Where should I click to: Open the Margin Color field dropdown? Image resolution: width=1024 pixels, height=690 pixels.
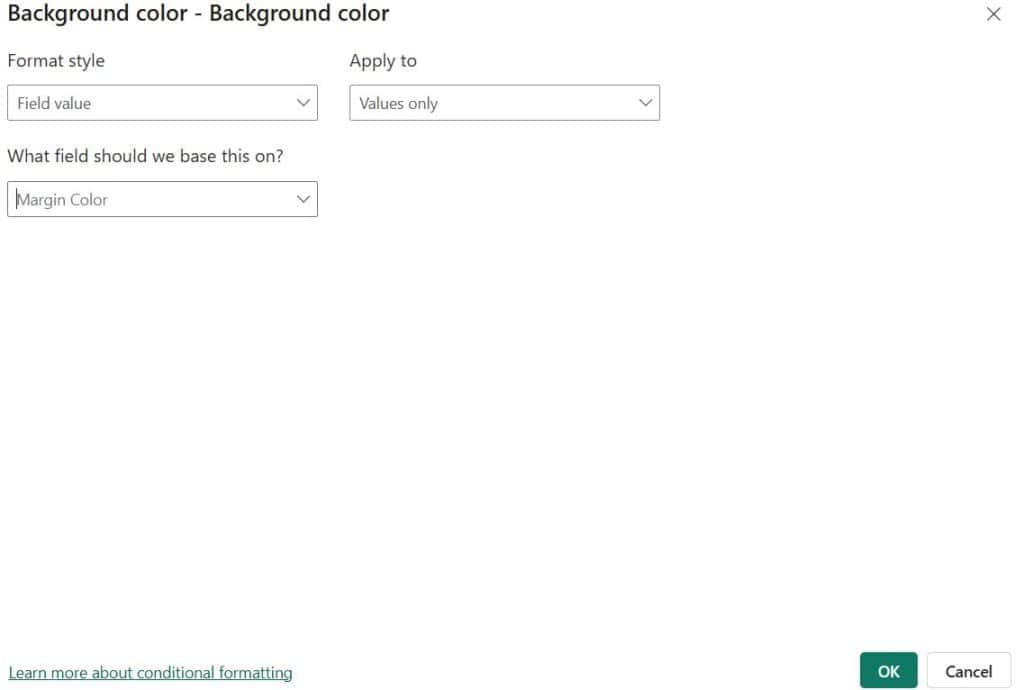(163, 199)
